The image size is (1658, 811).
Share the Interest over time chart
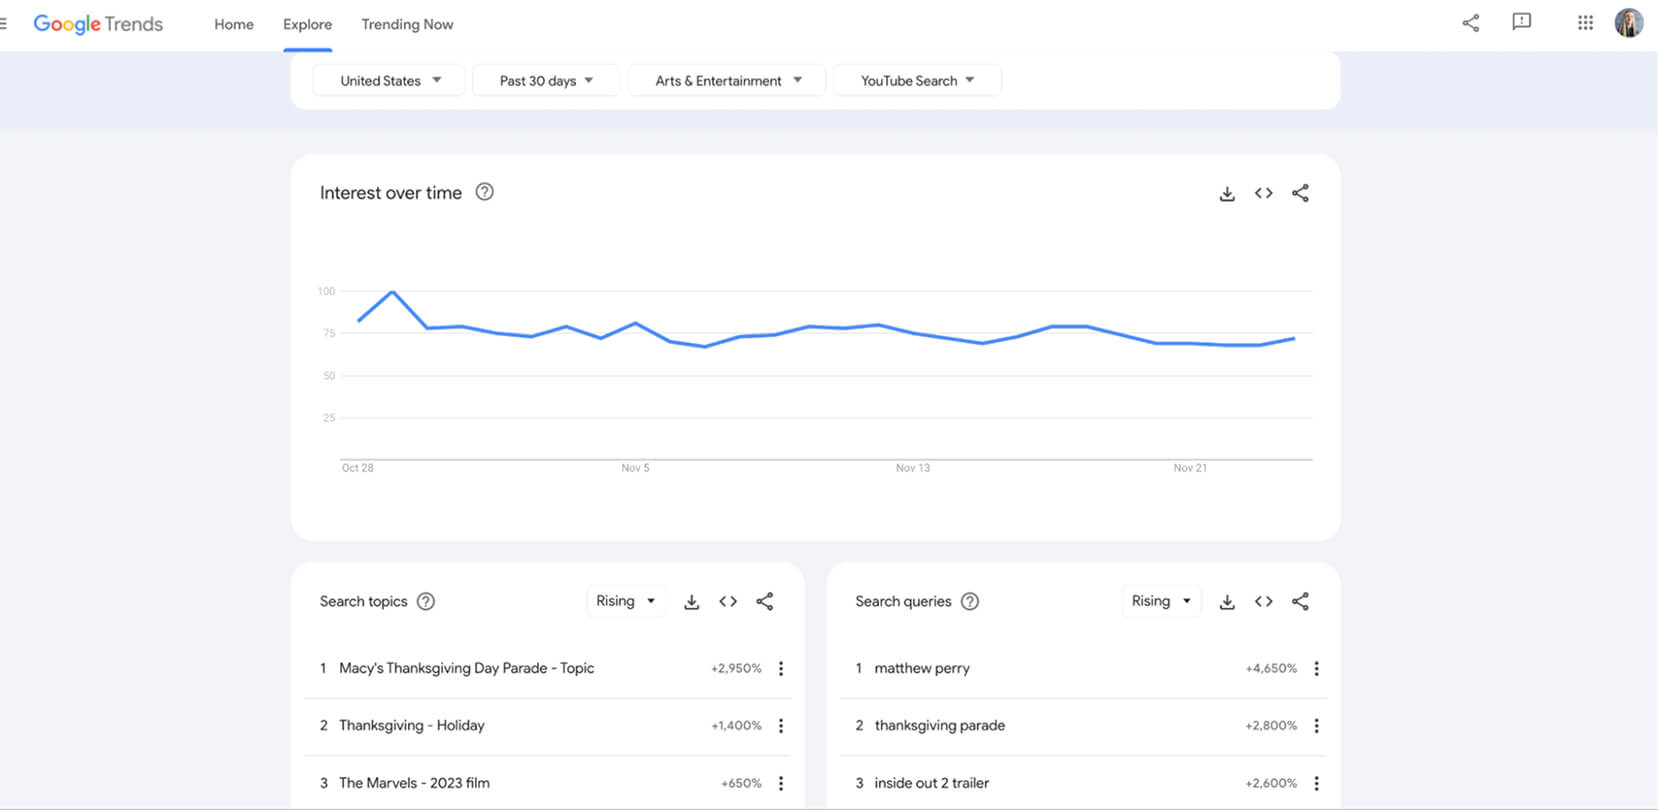(x=1300, y=193)
